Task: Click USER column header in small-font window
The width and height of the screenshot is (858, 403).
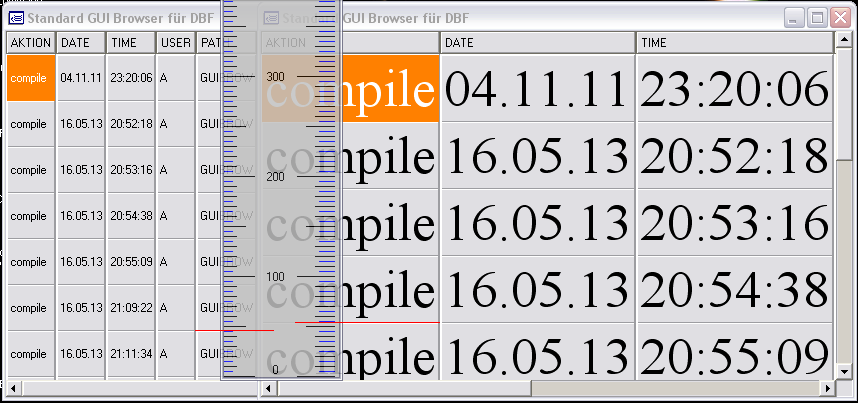Action: point(176,43)
